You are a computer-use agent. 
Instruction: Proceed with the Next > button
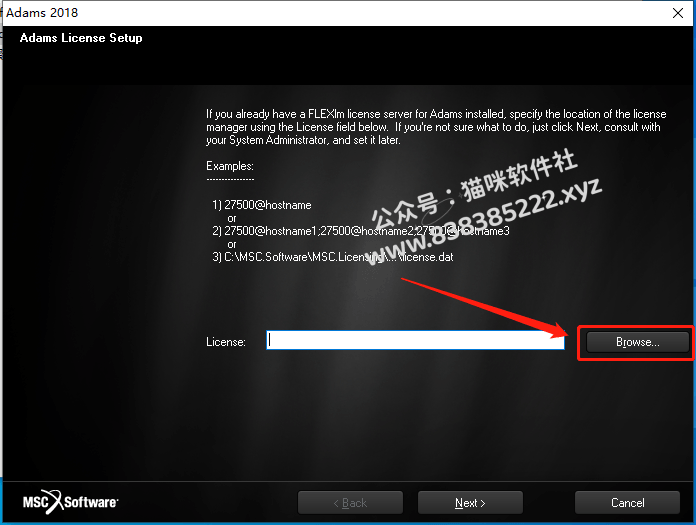coord(470,502)
